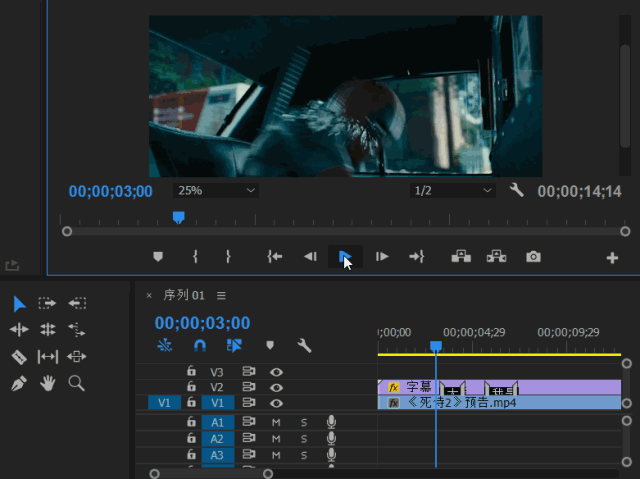The height and width of the screenshot is (479, 640).
Task: Solo audio track A1
Action: click(304, 423)
